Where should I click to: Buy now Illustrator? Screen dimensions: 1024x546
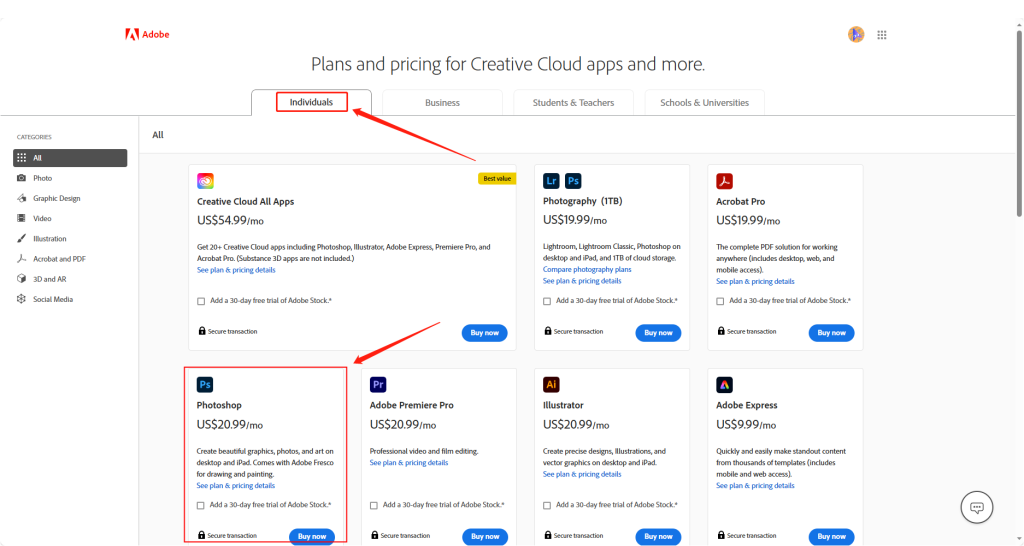click(x=658, y=536)
